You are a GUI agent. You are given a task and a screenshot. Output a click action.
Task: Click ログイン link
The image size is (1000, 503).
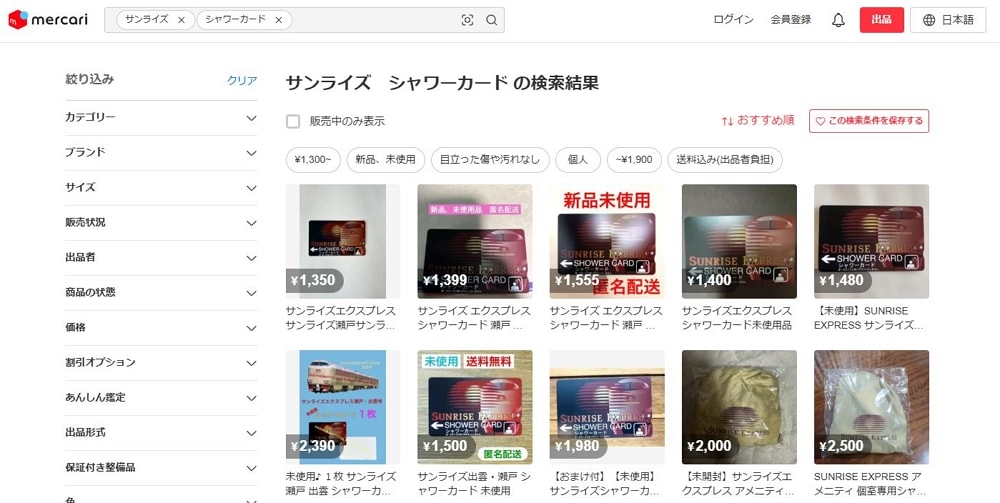[x=733, y=20]
